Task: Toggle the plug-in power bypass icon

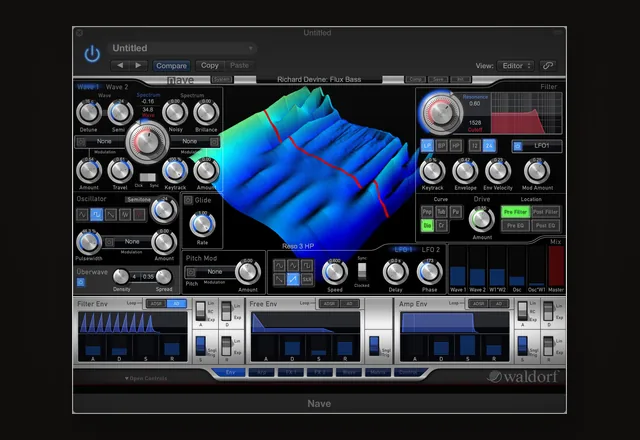Action: tap(92, 54)
